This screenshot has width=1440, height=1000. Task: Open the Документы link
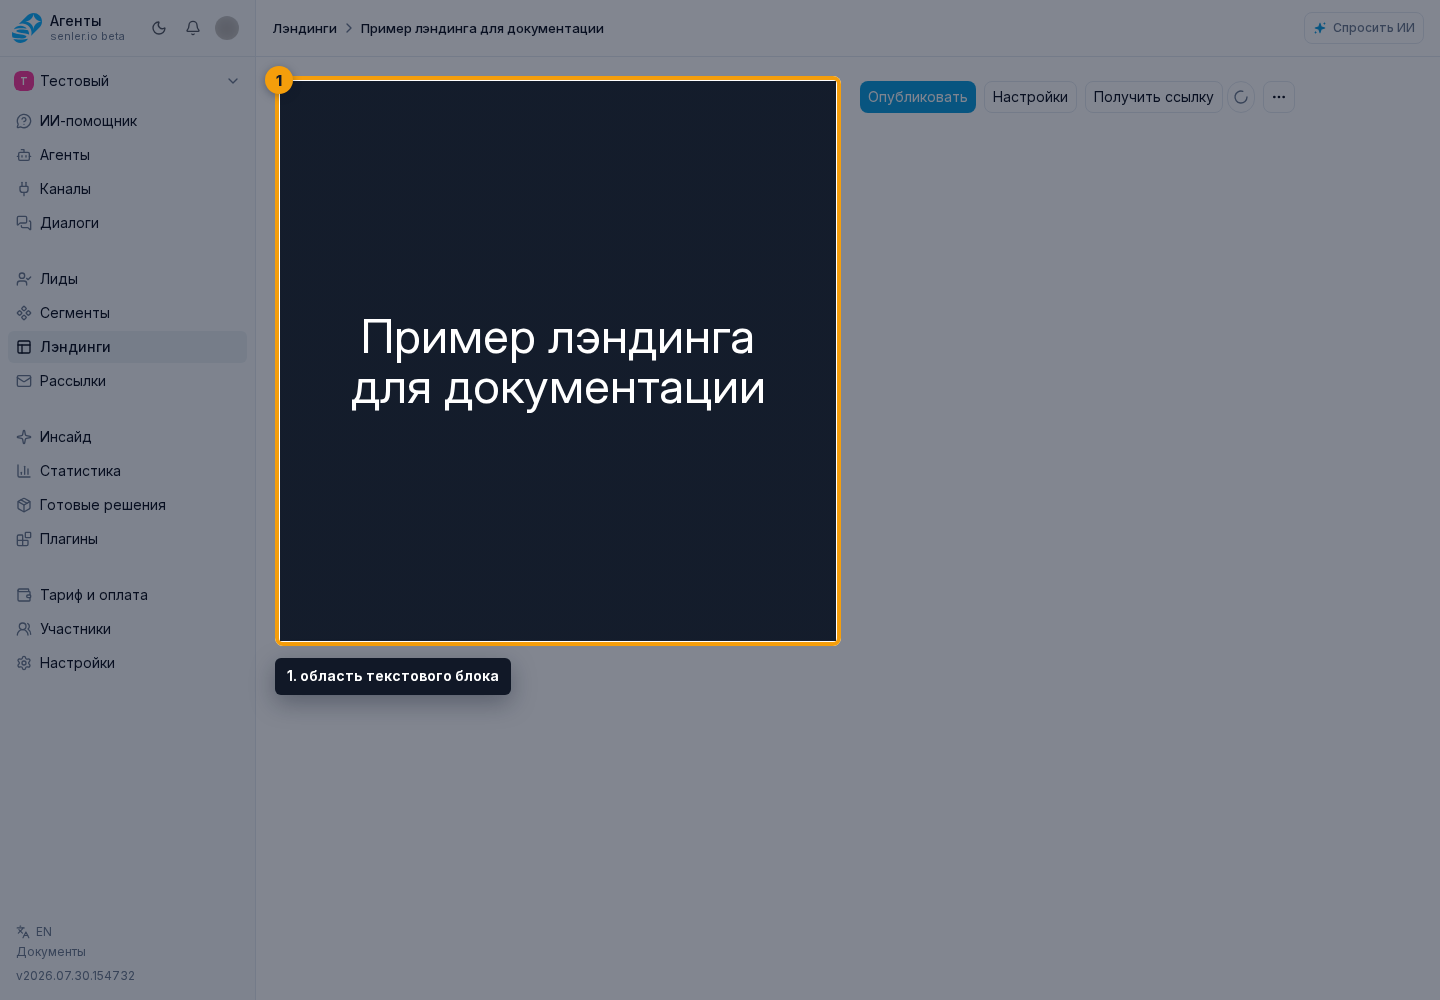(51, 952)
